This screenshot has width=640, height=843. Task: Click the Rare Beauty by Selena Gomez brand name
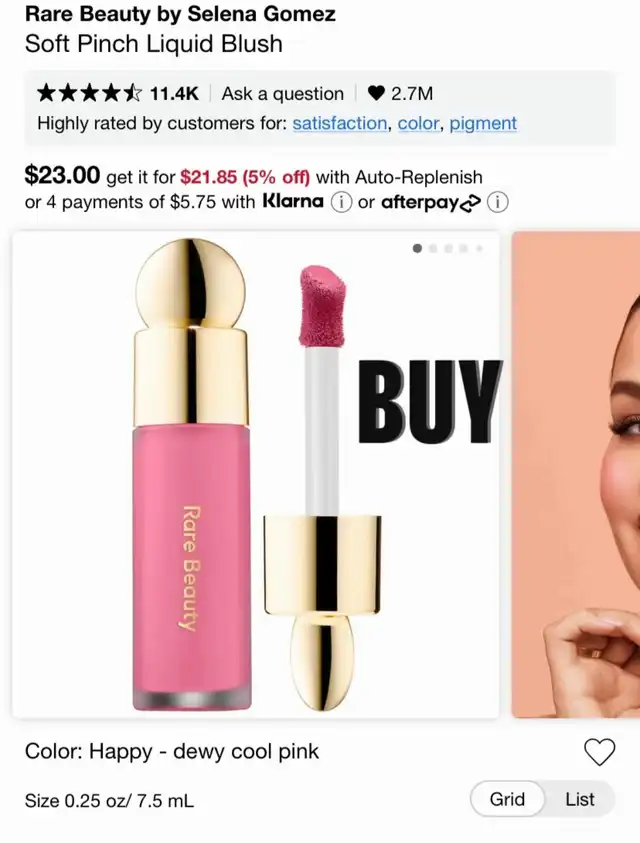[180, 13]
